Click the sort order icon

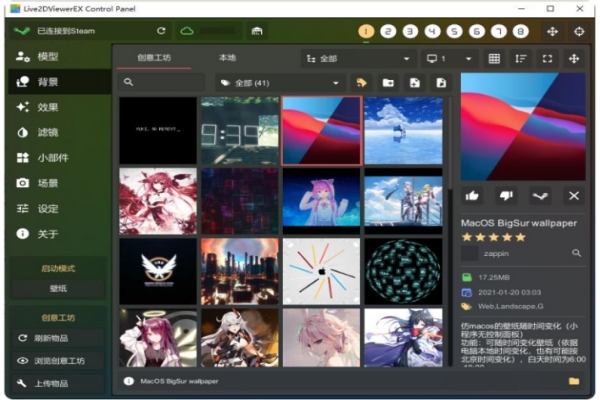pyautogui.click(x=521, y=59)
